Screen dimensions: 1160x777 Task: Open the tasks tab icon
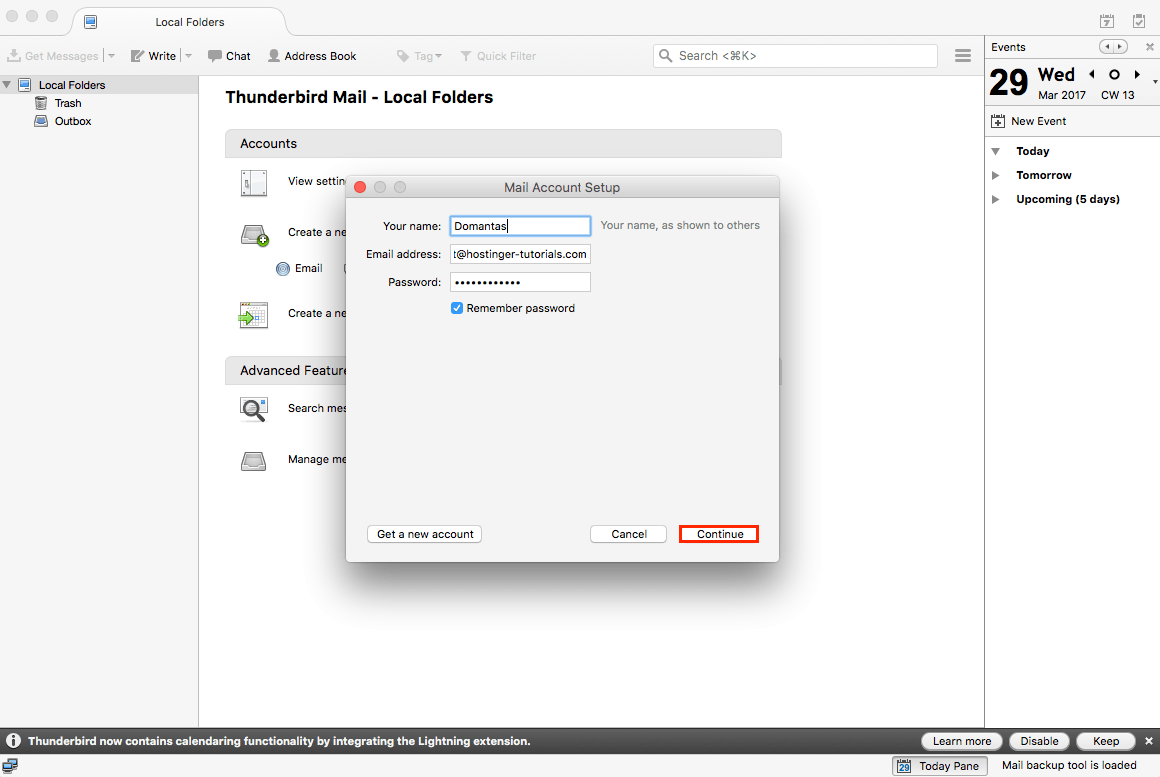point(1139,21)
